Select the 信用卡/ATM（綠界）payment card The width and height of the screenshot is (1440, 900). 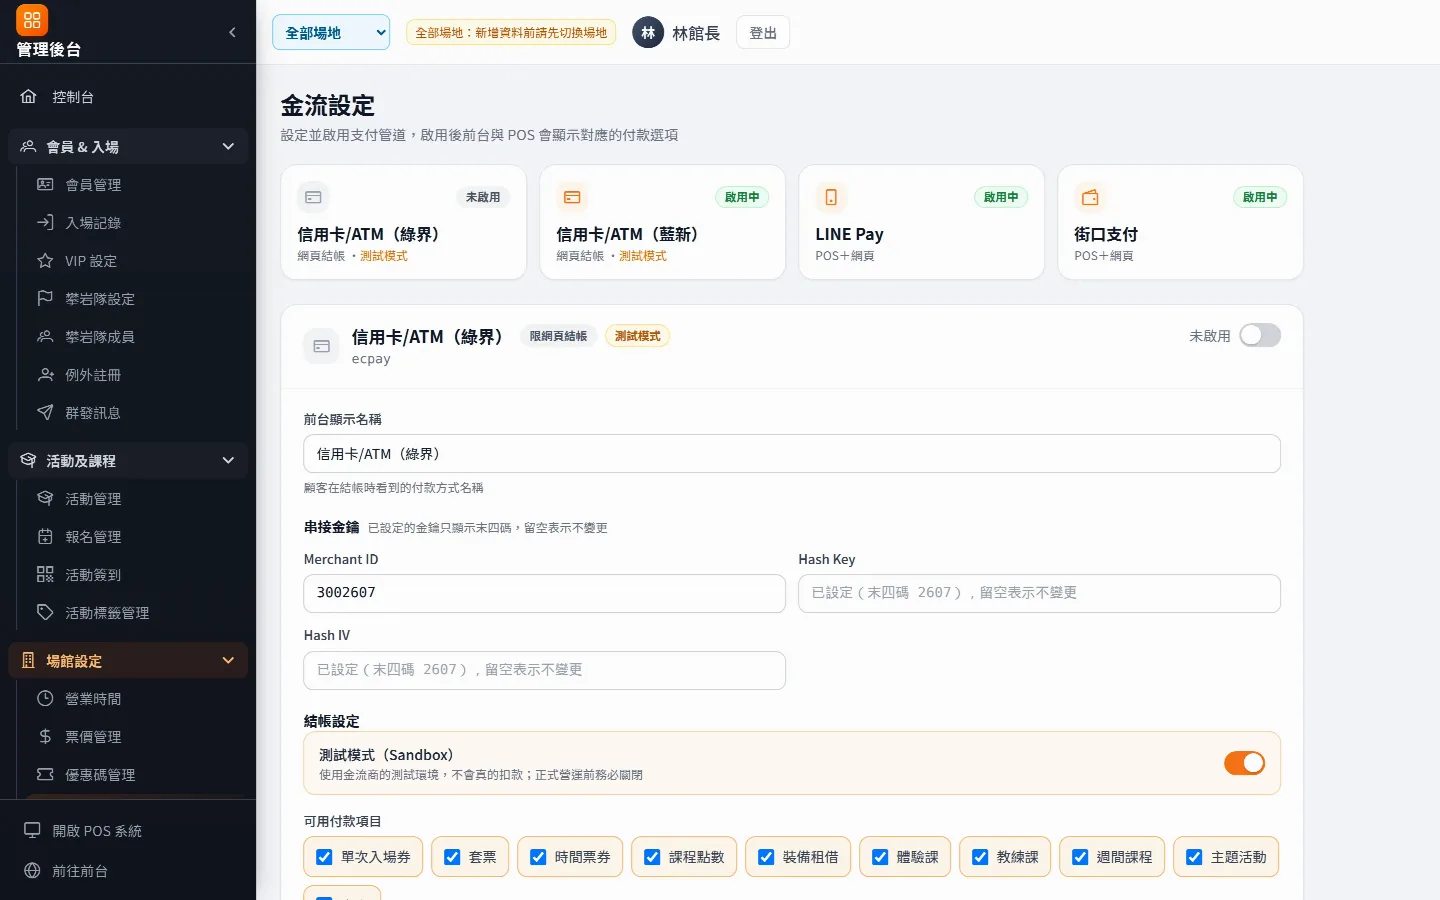(x=403, y=222)
